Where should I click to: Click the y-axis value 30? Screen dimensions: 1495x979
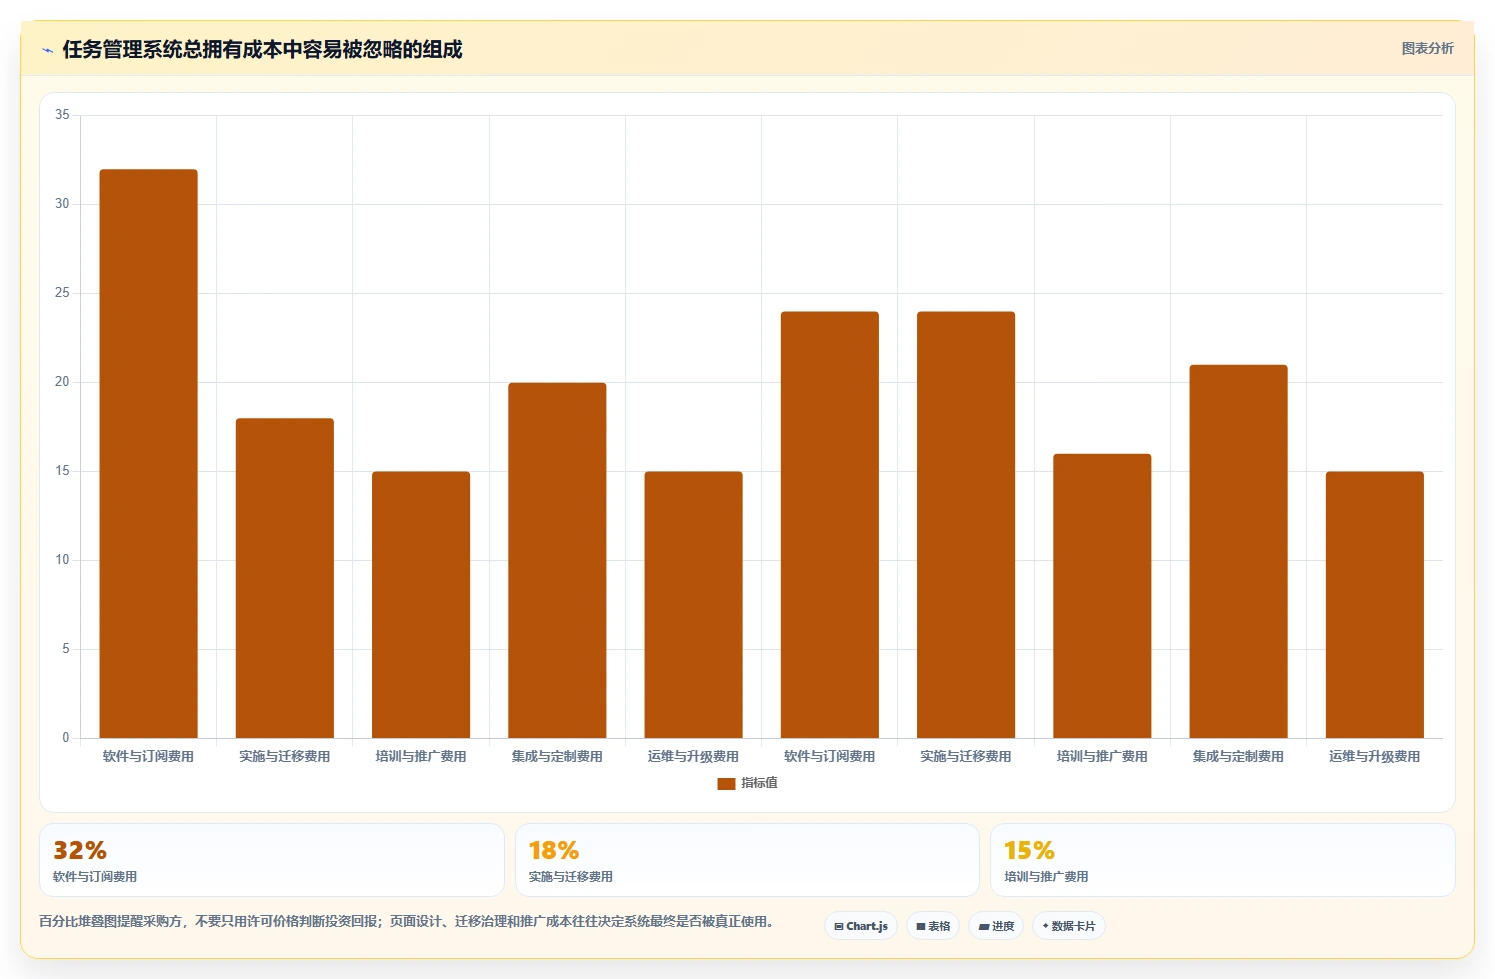62,204
